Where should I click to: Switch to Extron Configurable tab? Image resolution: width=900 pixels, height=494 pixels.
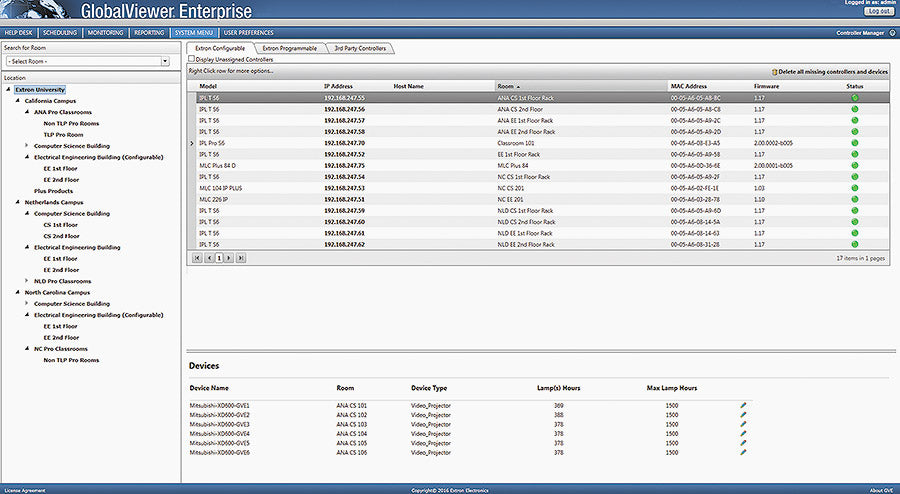[x=220, y=48]
